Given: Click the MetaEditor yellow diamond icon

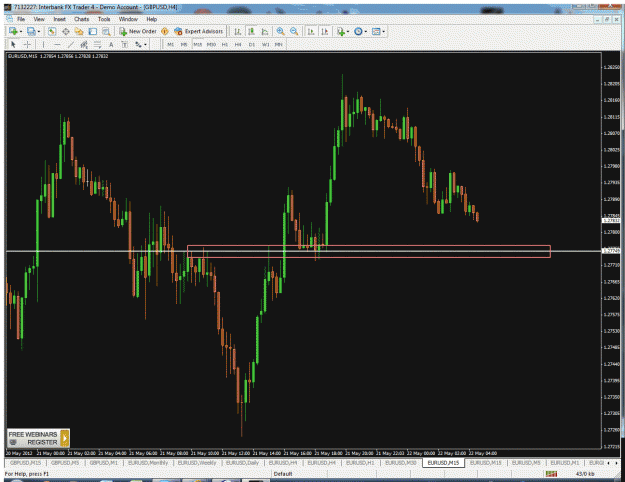Looking at the screenshot, I should 165,31.
